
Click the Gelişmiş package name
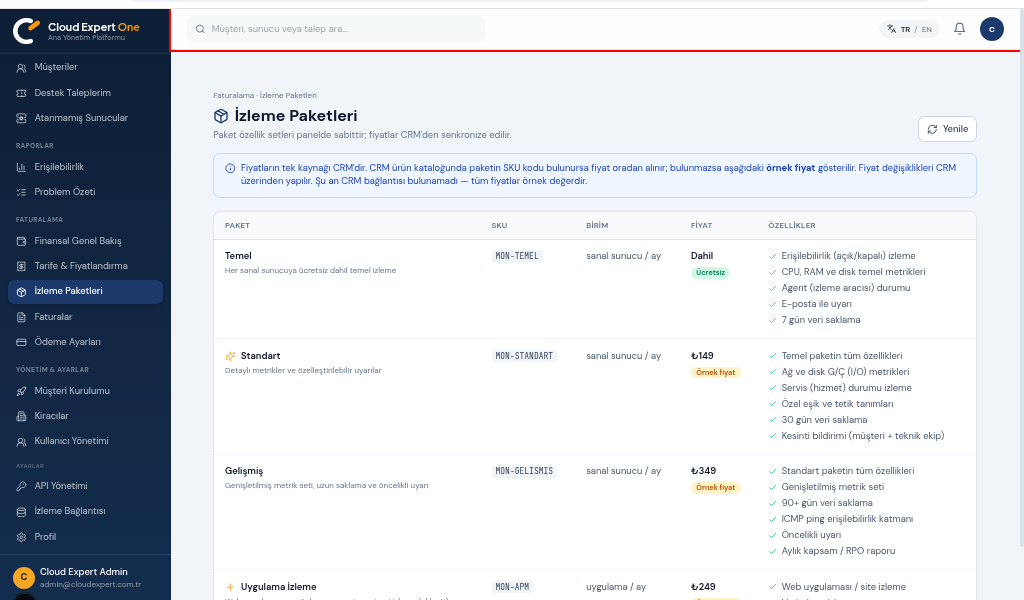pyautogui.click(x=244, y=471)
